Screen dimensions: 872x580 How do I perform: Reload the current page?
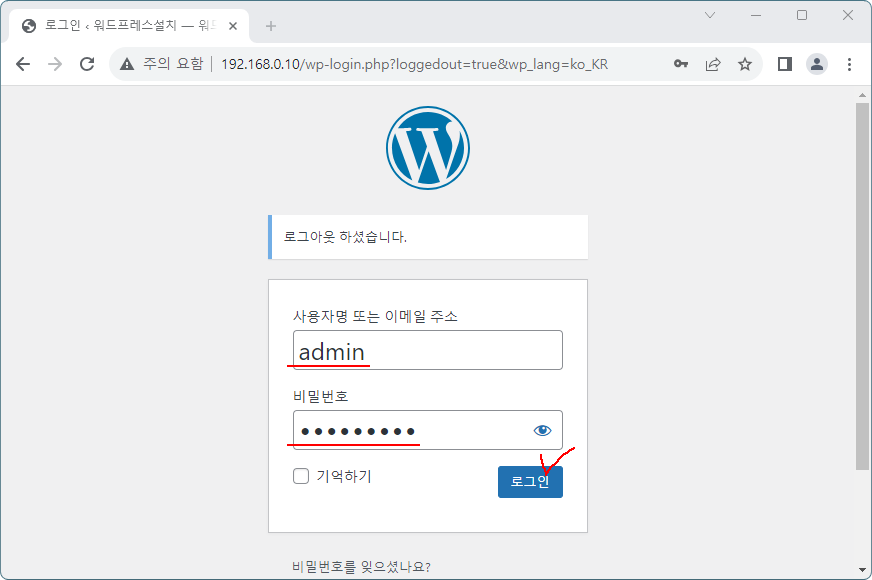pos(87,64)
